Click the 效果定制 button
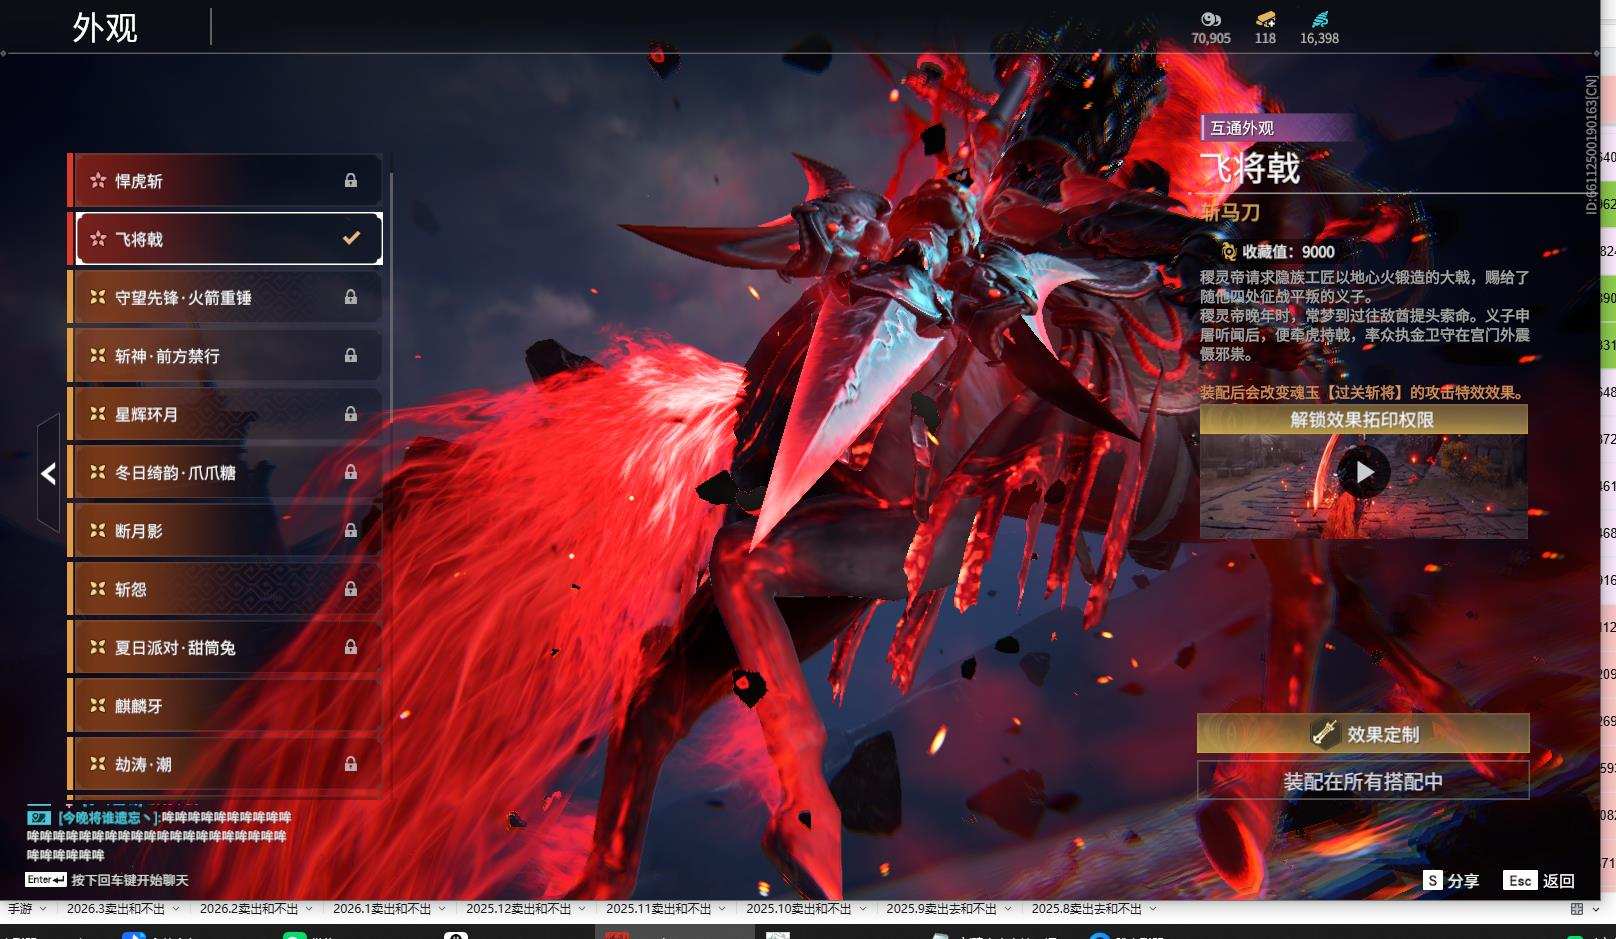Image resolution: width=1616 pixels, height=939 pixels. point(1363,734)
